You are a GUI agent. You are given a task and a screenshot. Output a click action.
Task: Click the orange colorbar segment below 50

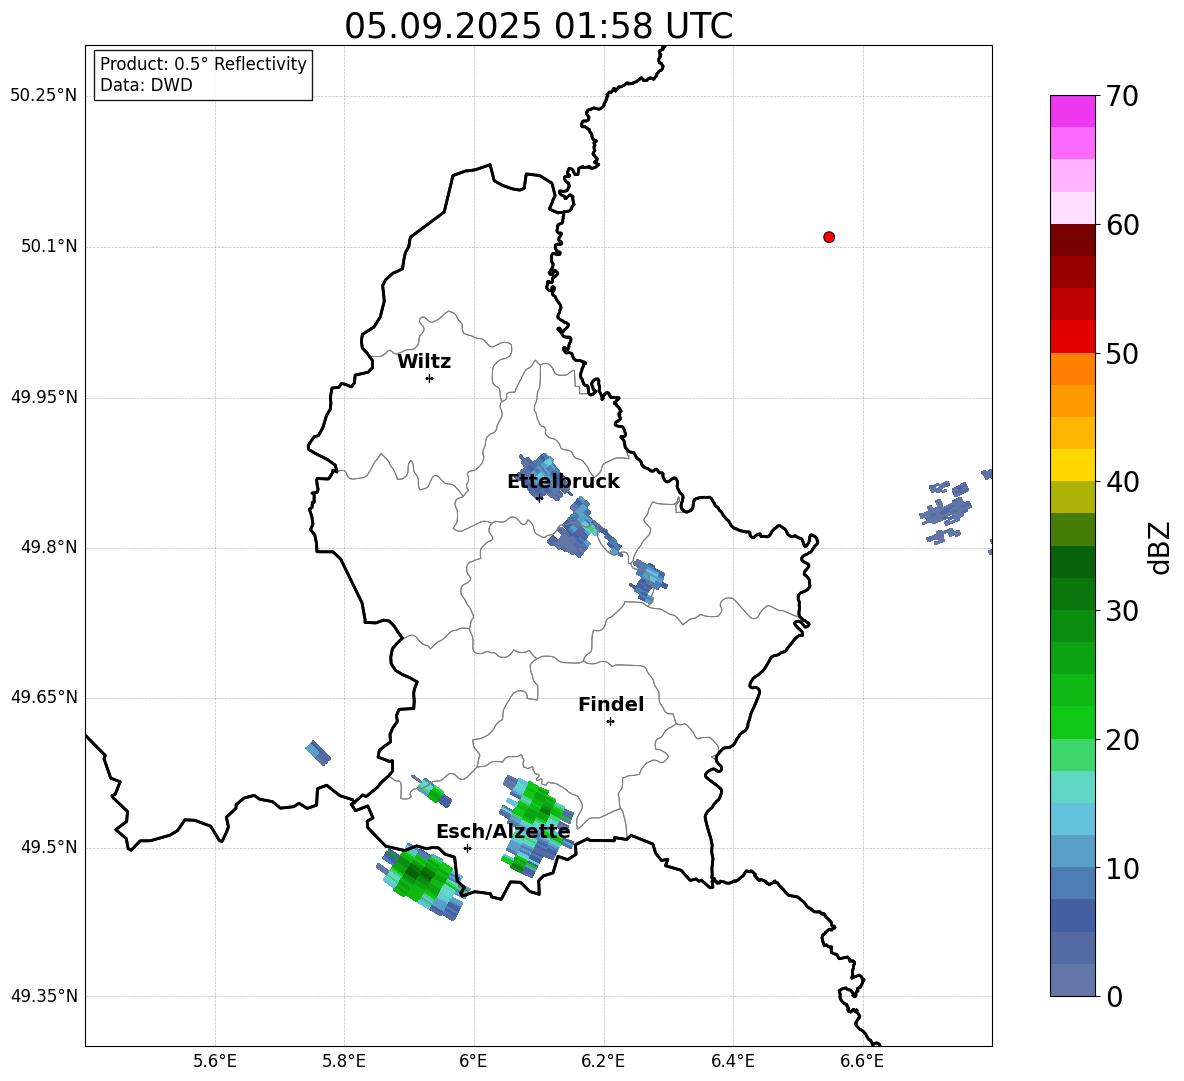pos(1073,369)
